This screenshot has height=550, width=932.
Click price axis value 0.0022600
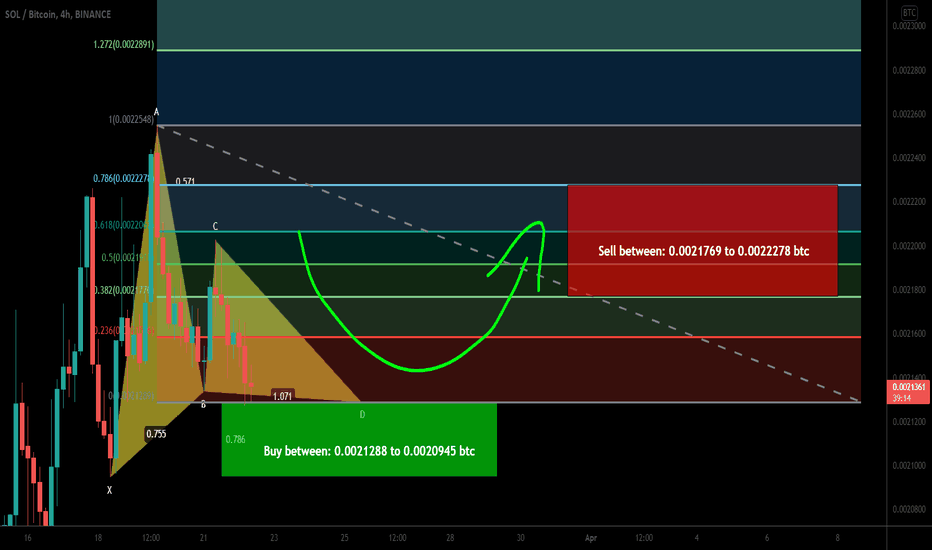point(909,114)
